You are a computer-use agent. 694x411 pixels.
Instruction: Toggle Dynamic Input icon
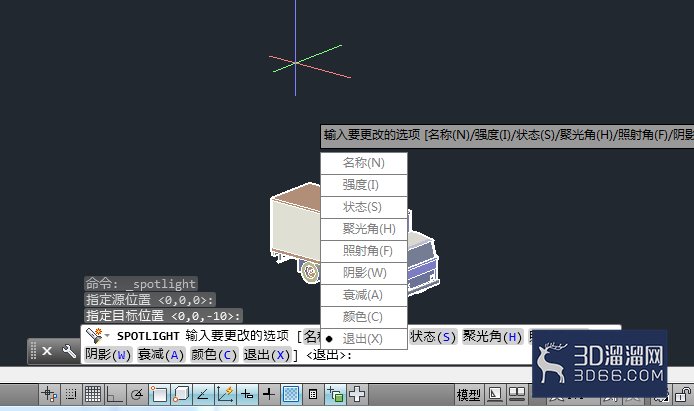click(x=247, y=394)
